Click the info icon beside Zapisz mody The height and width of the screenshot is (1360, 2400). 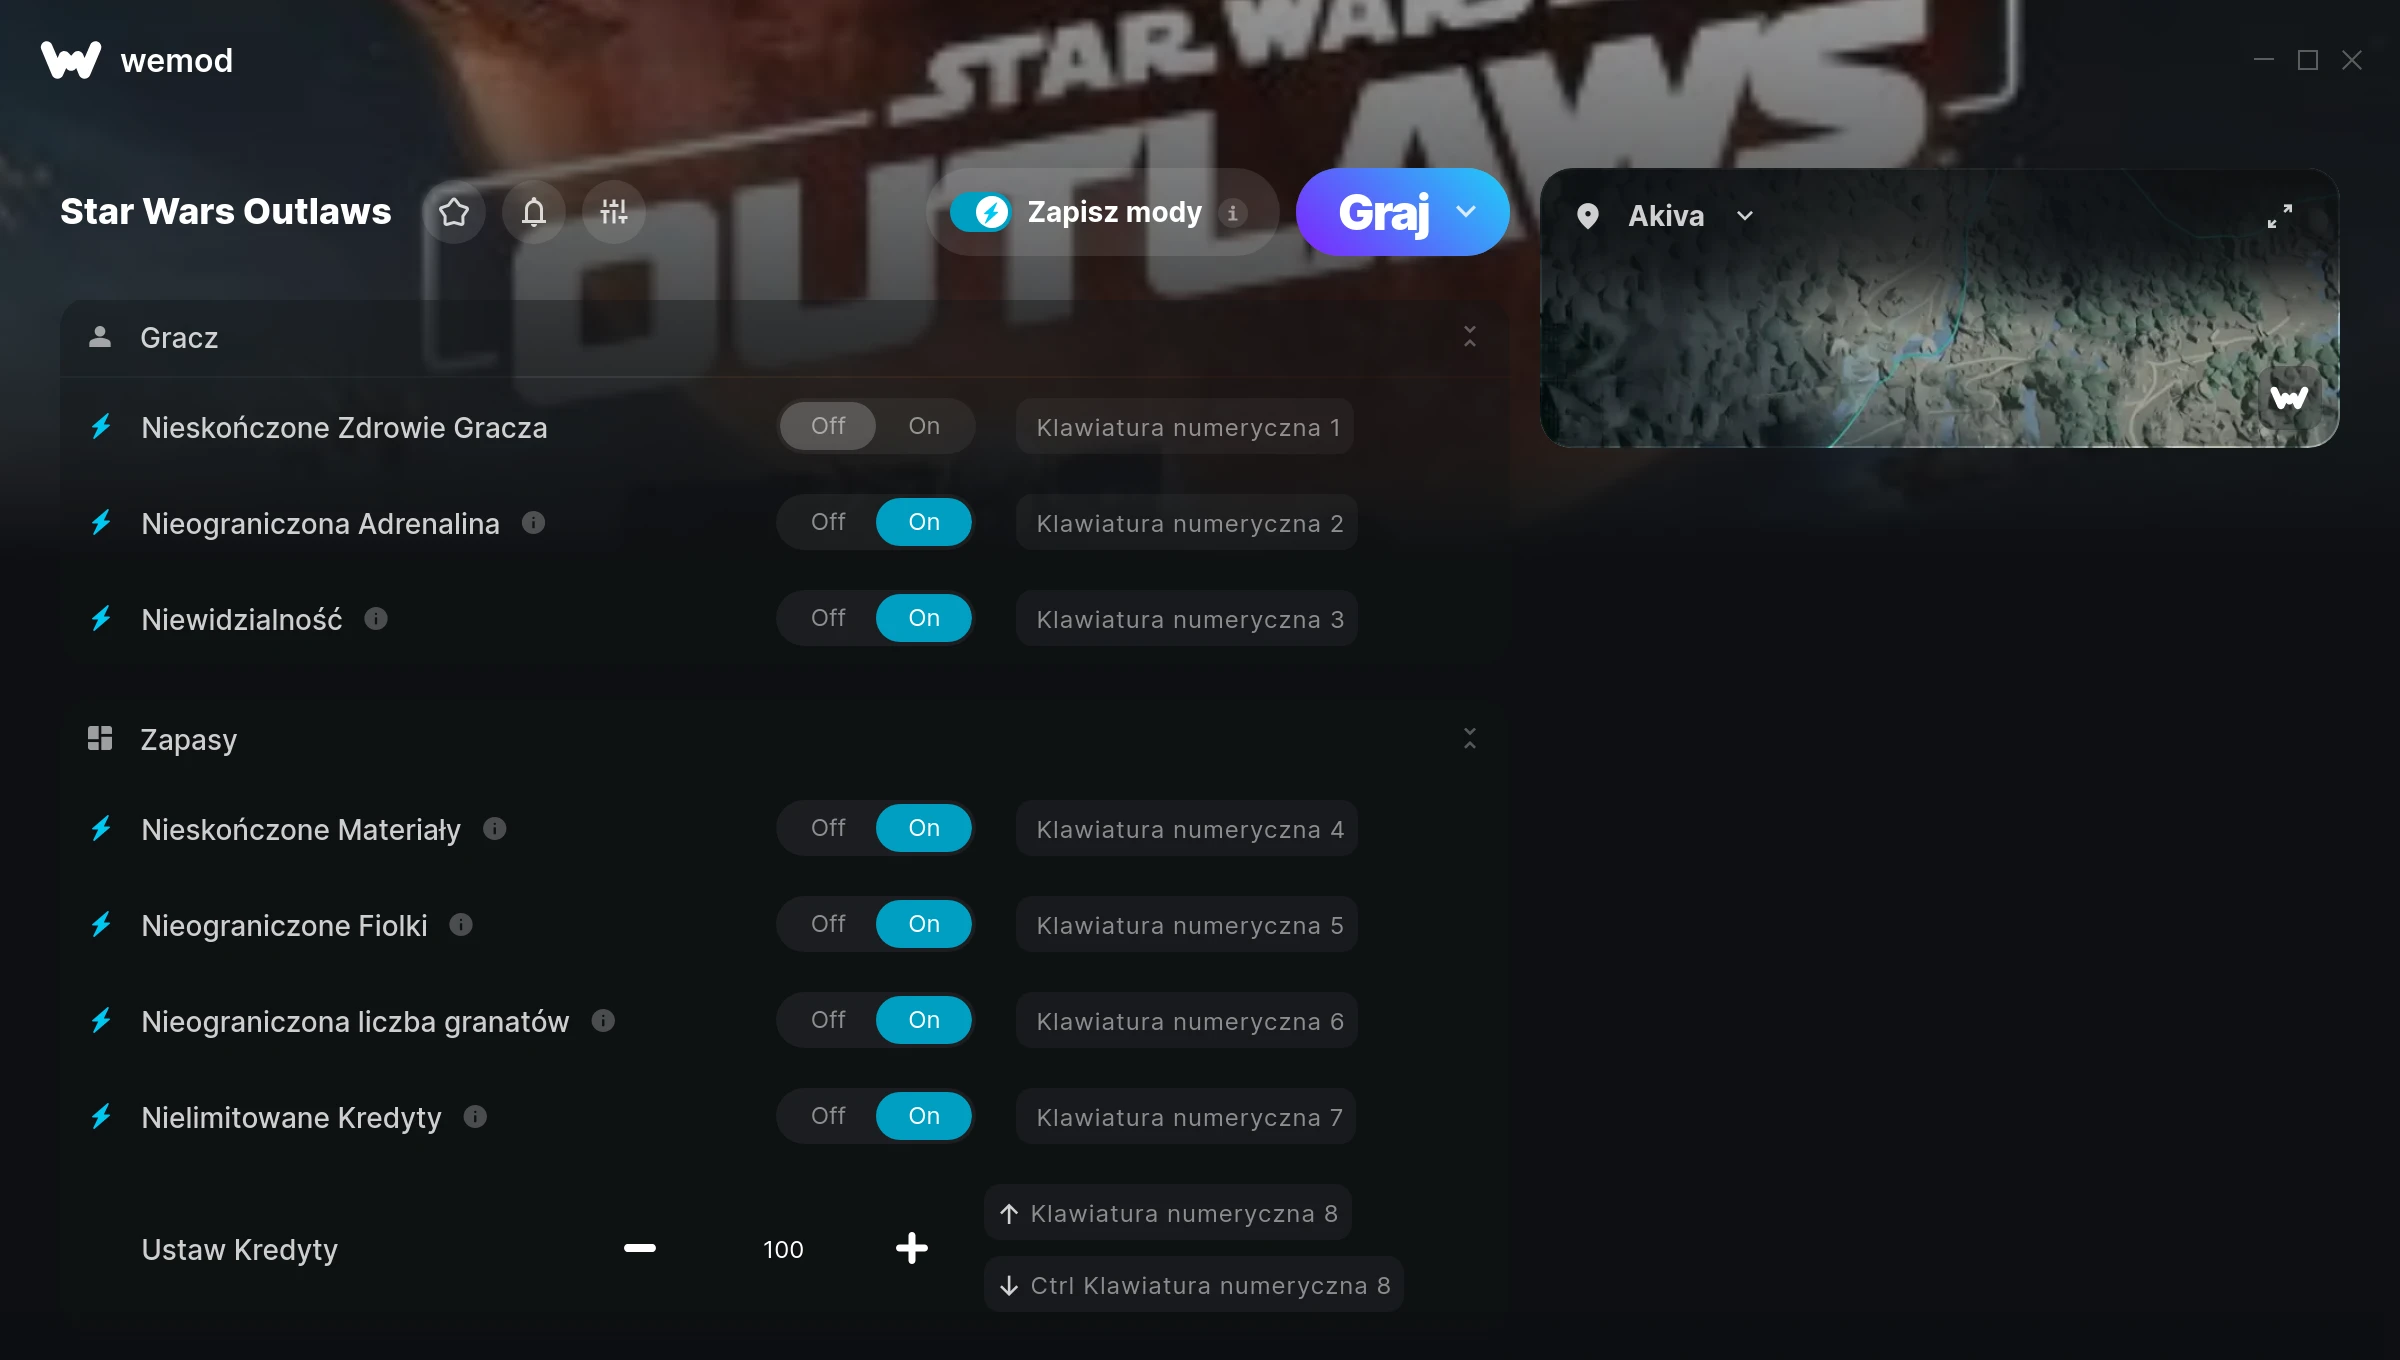pos(1233,213)
